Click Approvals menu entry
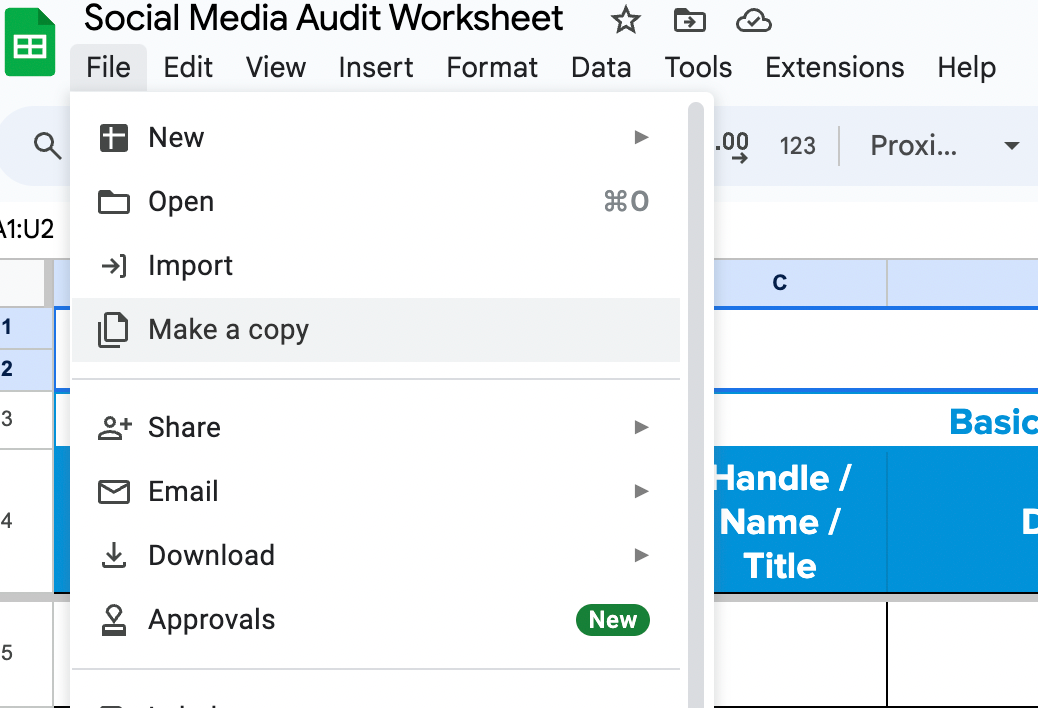Image resolution: width=1038 pixels, height=708 pixels. (x=211, y=620)
